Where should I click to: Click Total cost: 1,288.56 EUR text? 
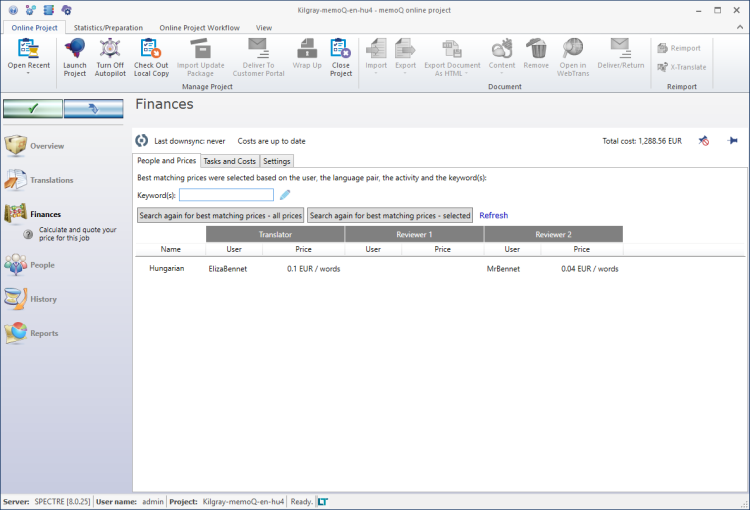point(642,141)
